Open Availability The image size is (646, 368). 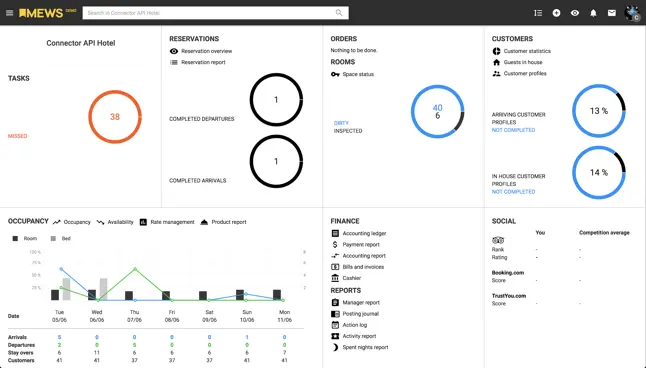pyautogui.click(x=120, y=222)
